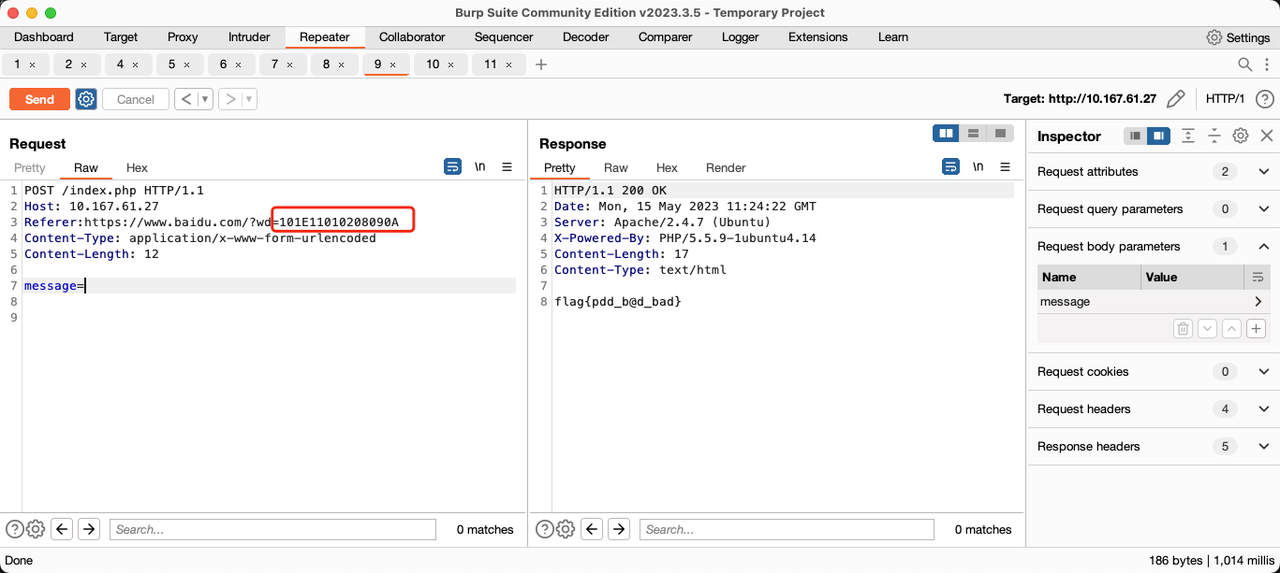Click the pencil icon to edit target
The image size is (1280, 573).
point(1176,99)
